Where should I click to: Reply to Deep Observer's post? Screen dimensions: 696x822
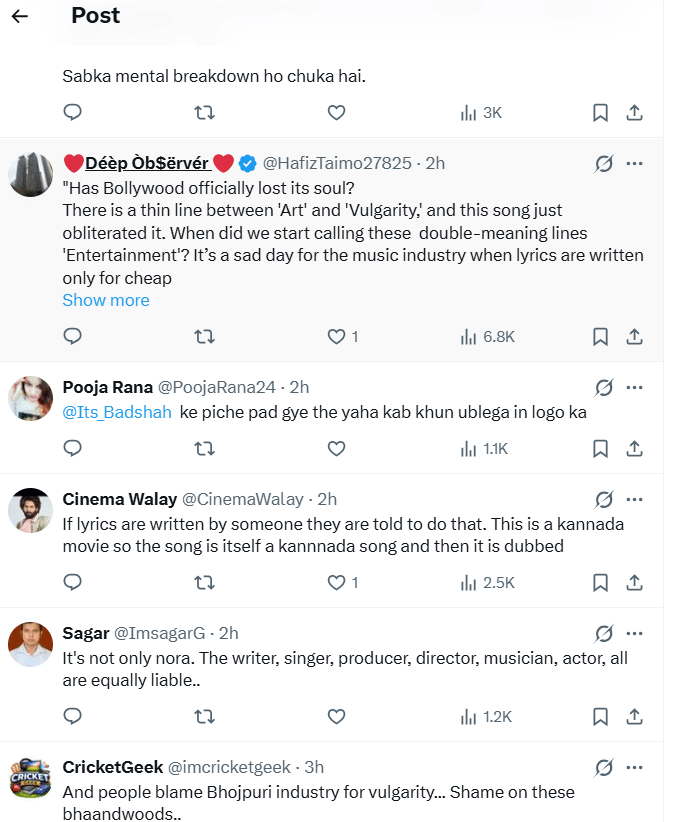point(72,337)
